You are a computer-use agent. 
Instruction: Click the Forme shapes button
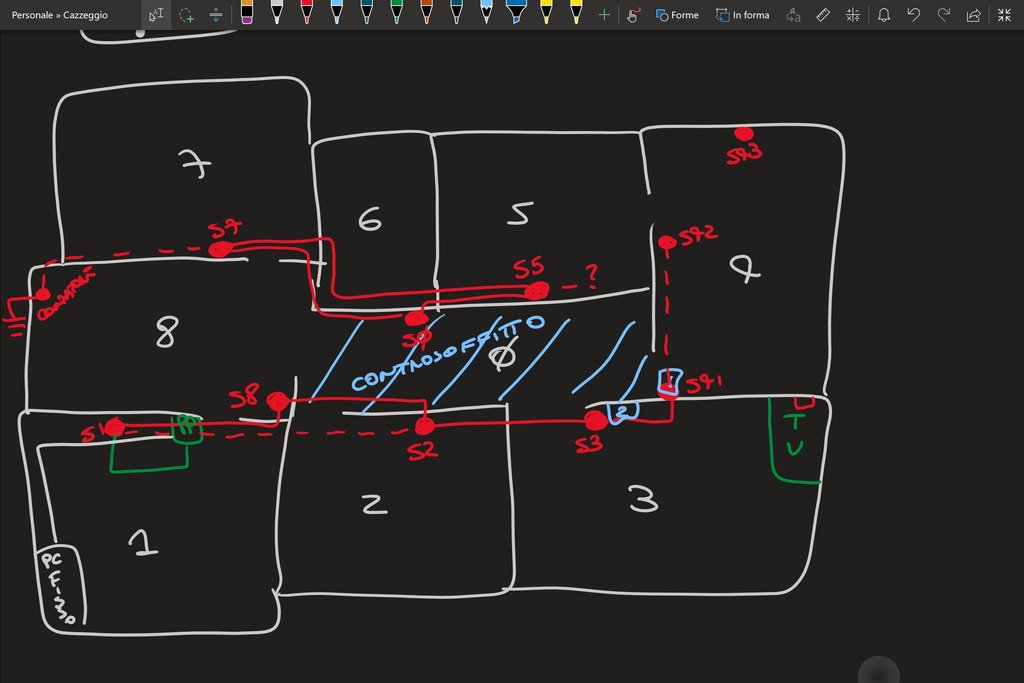(x=677, y=15)
